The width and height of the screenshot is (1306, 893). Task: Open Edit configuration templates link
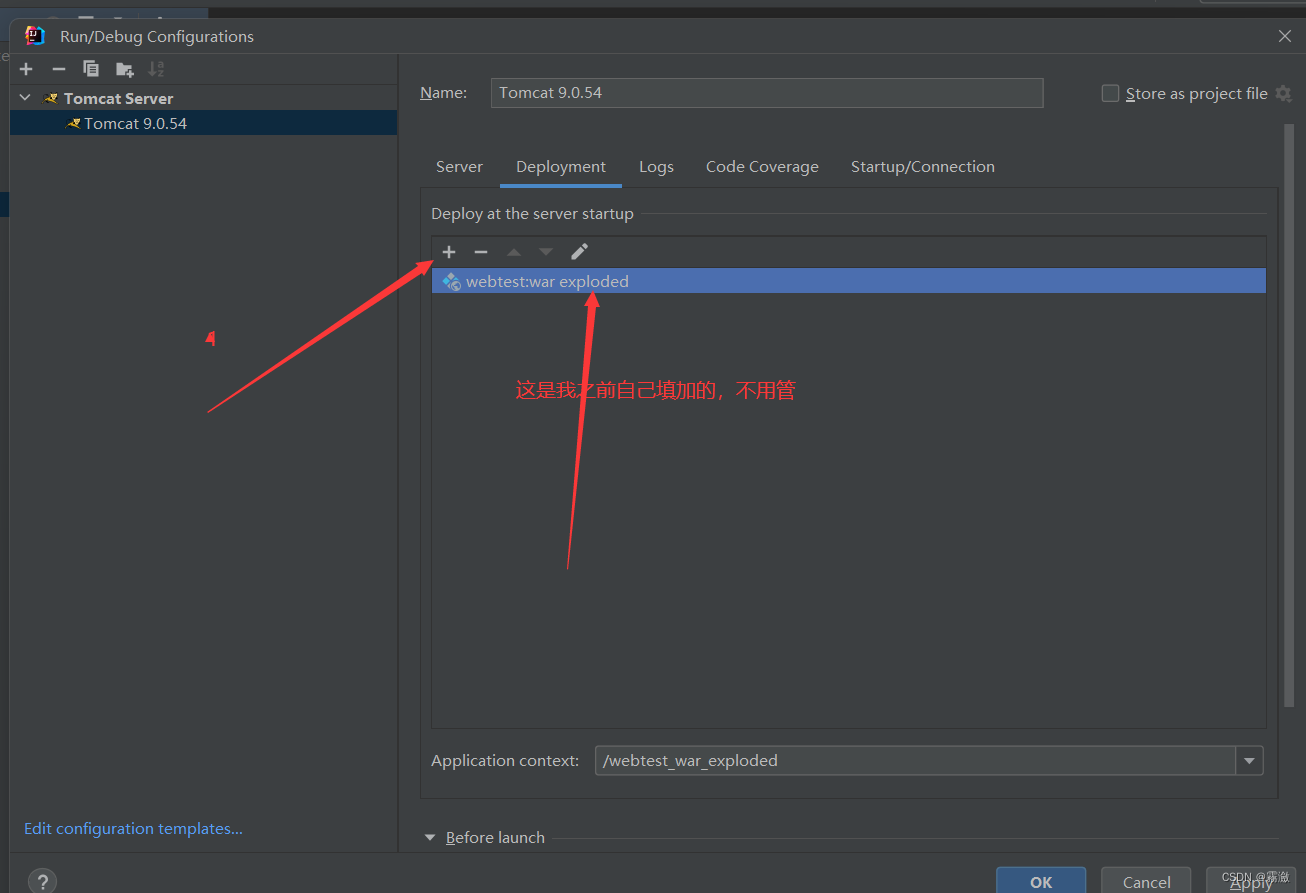pyautogui.click(x=133, y=829)
